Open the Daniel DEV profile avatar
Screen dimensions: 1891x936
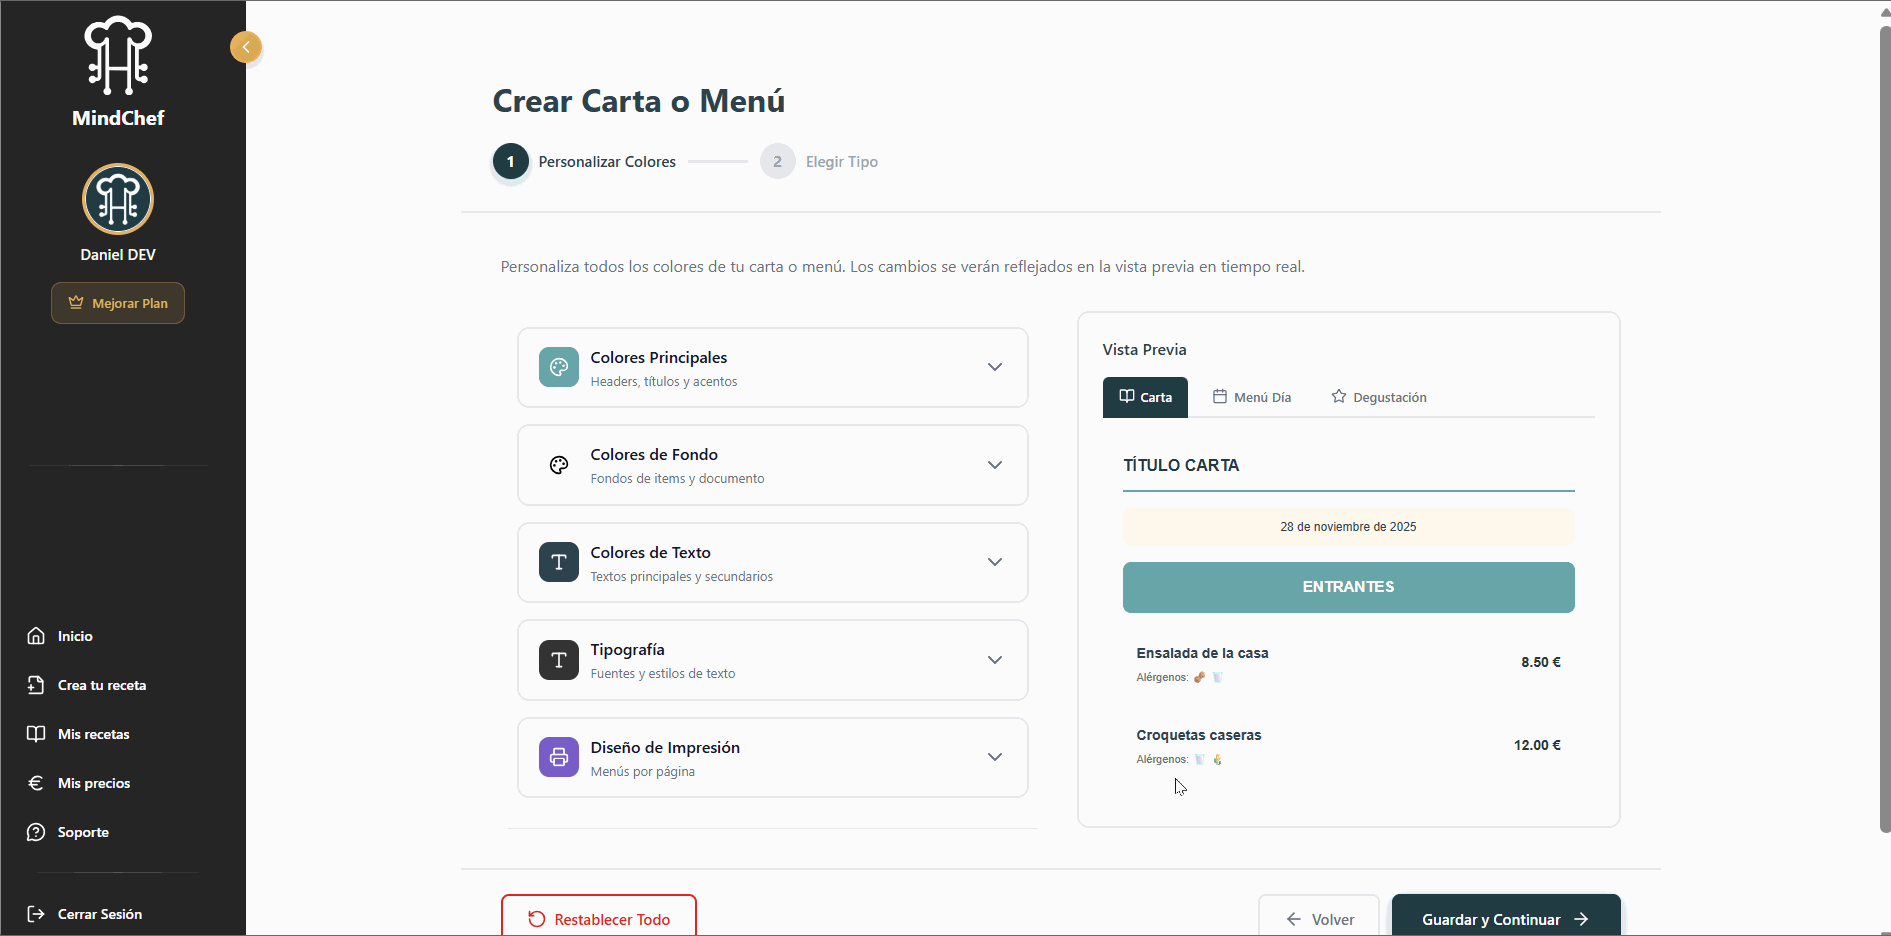(118, 200)
